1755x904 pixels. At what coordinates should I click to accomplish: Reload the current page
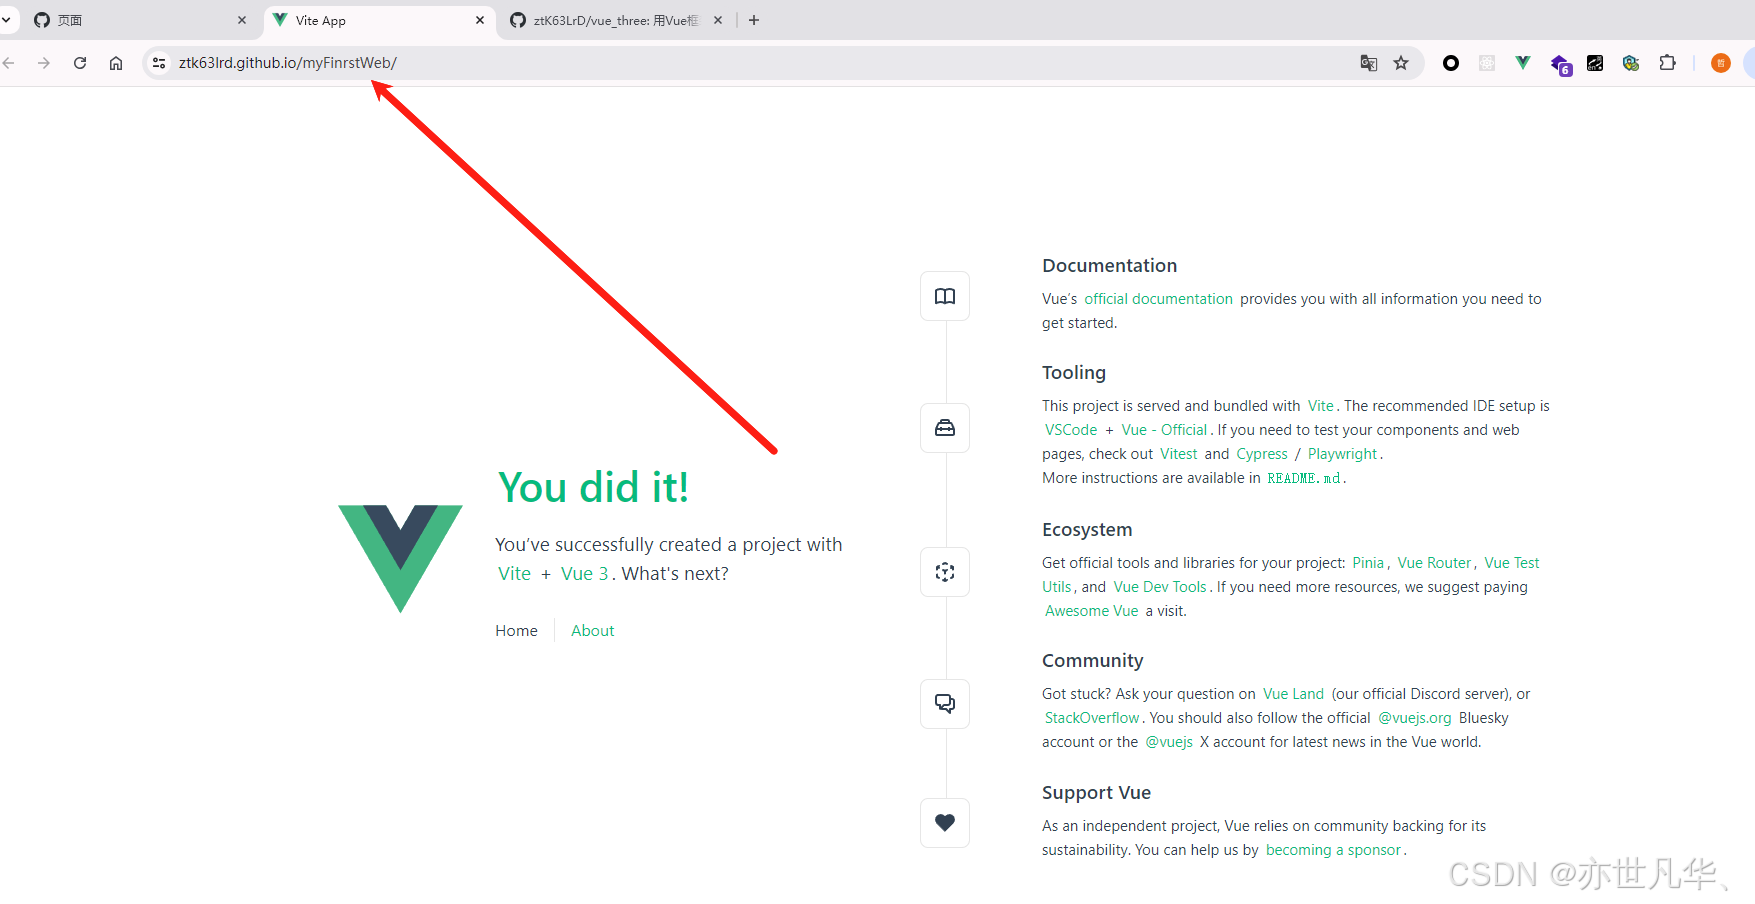(80, 63)
